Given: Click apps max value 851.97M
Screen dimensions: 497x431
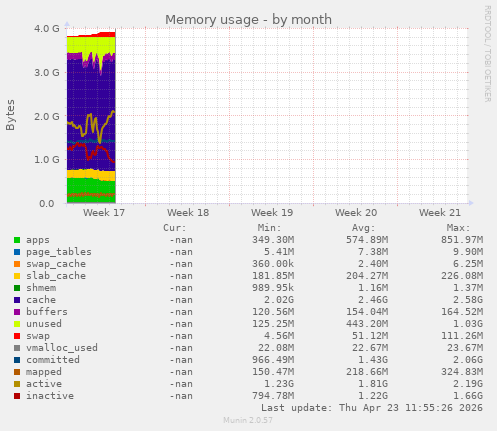Looking at the screenshot, I should pos(462,240).
